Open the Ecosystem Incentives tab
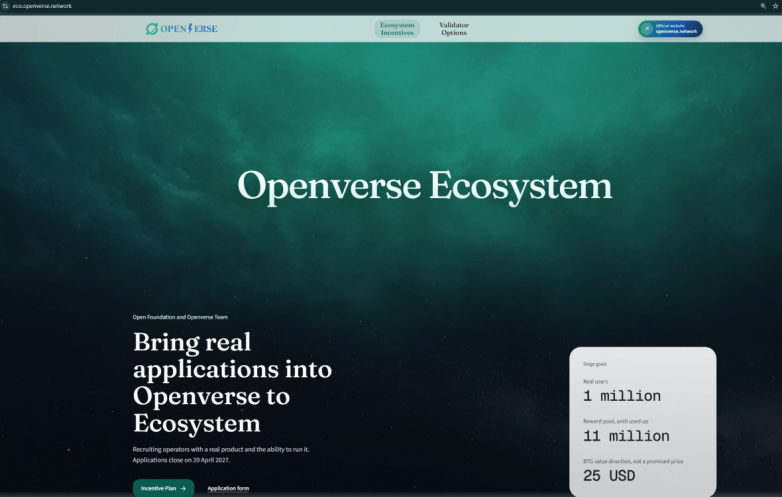This screenshot has width=782, height=497. pos(397,29)
